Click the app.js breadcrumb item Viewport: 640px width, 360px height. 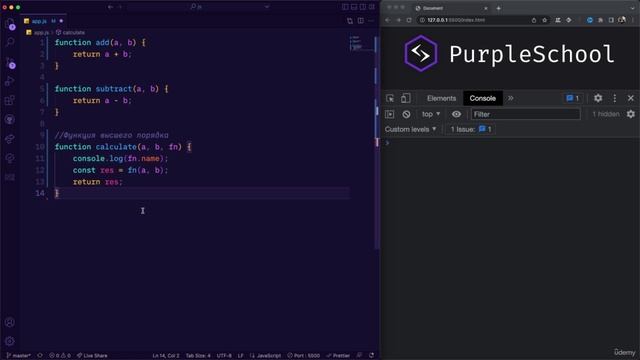[x=38, y=32]
